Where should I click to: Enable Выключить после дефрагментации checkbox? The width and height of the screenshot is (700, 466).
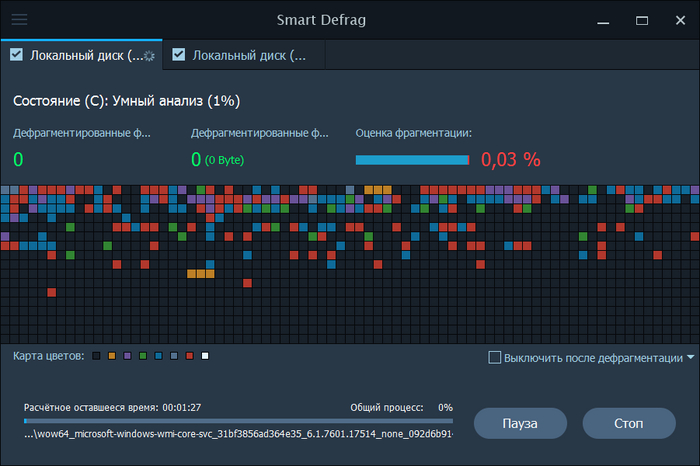click(x=495, y=358)
